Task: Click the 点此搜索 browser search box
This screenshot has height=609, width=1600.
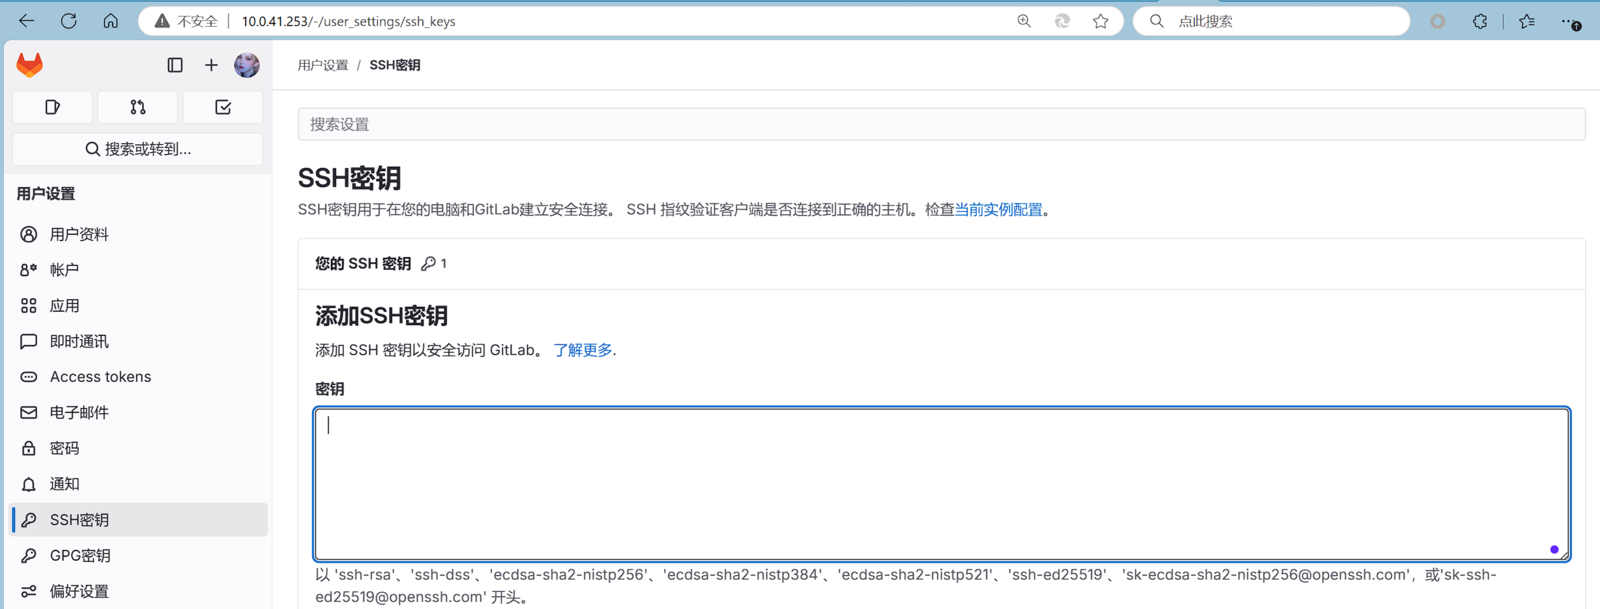Action: [x=1271, y=21]
